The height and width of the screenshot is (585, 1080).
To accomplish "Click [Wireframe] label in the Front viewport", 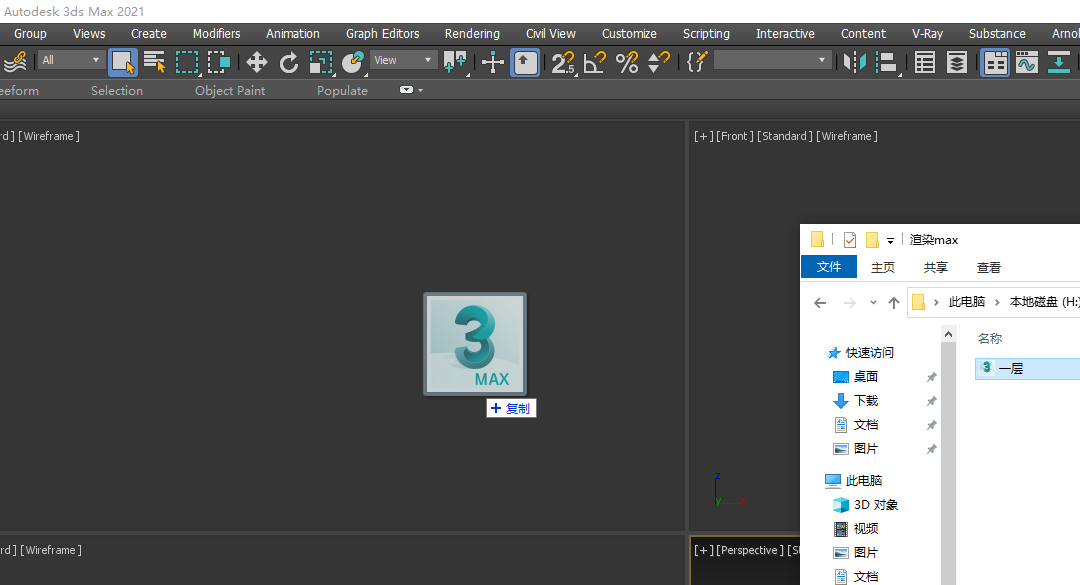I will coord(847,136).
